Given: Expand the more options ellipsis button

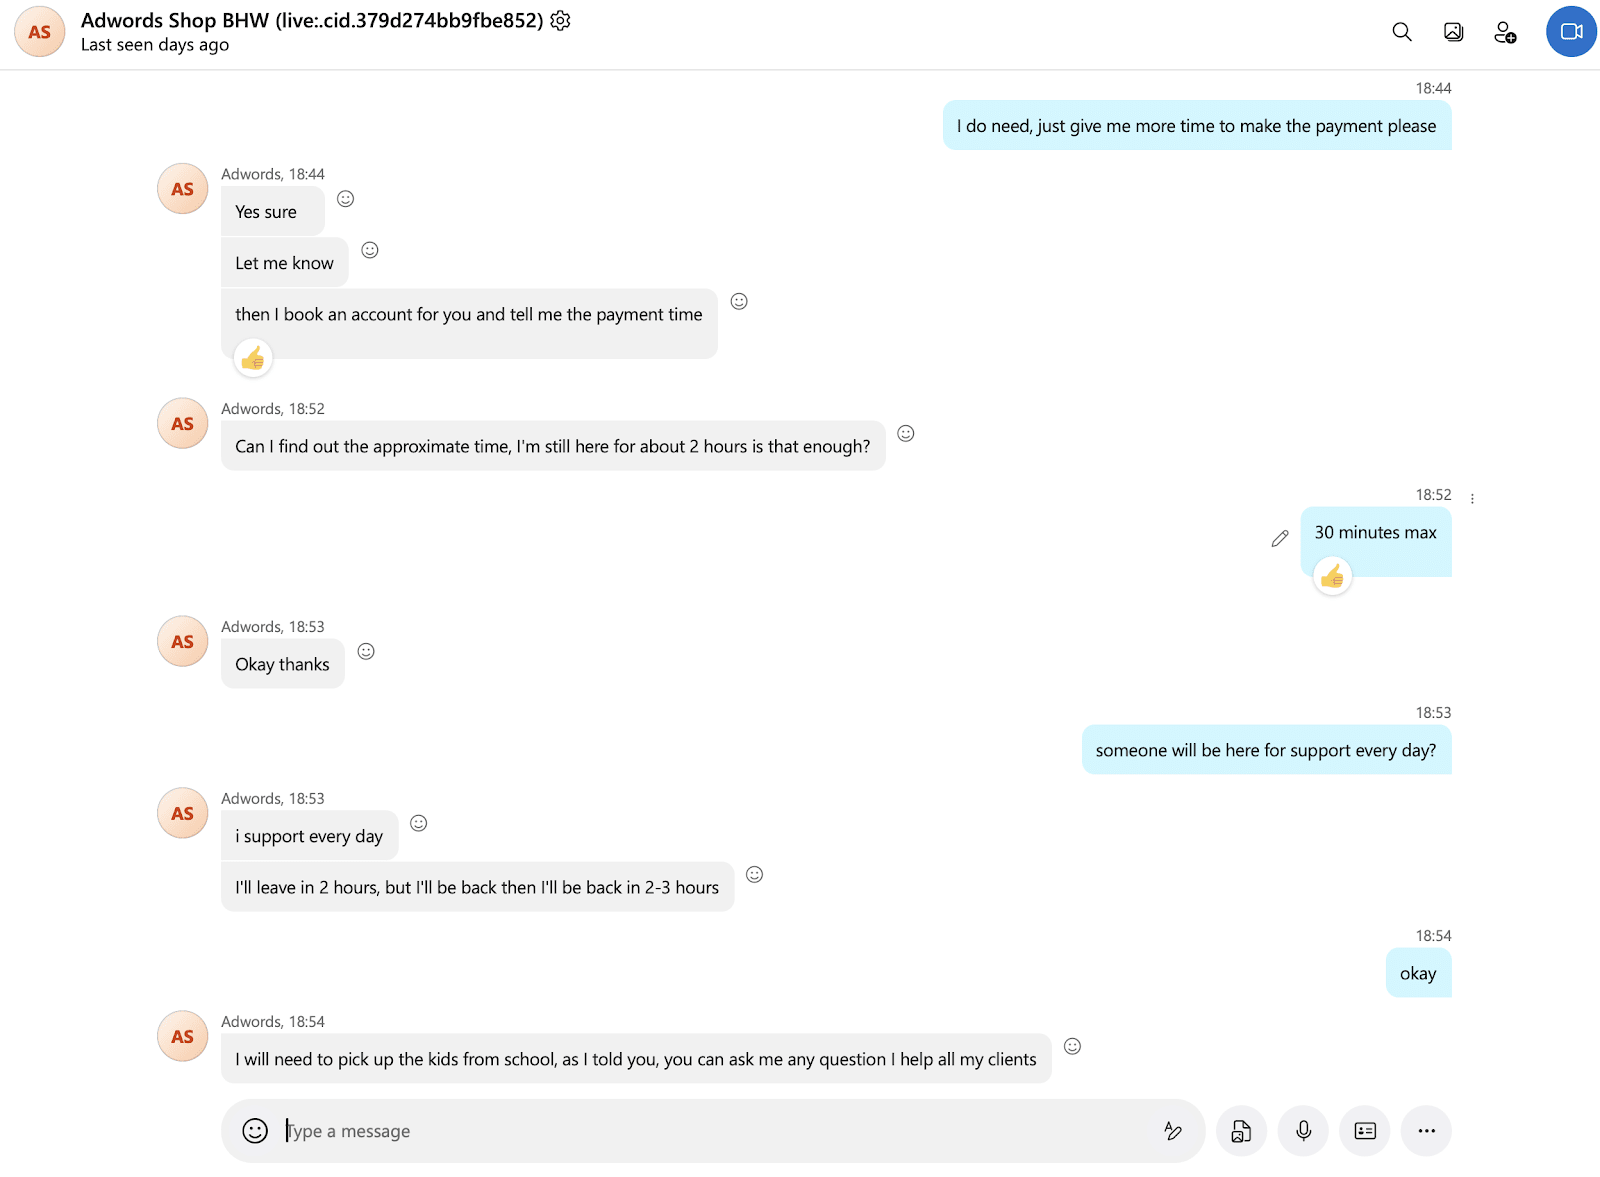Looking at the screenshot, I should (1426, 1130).
